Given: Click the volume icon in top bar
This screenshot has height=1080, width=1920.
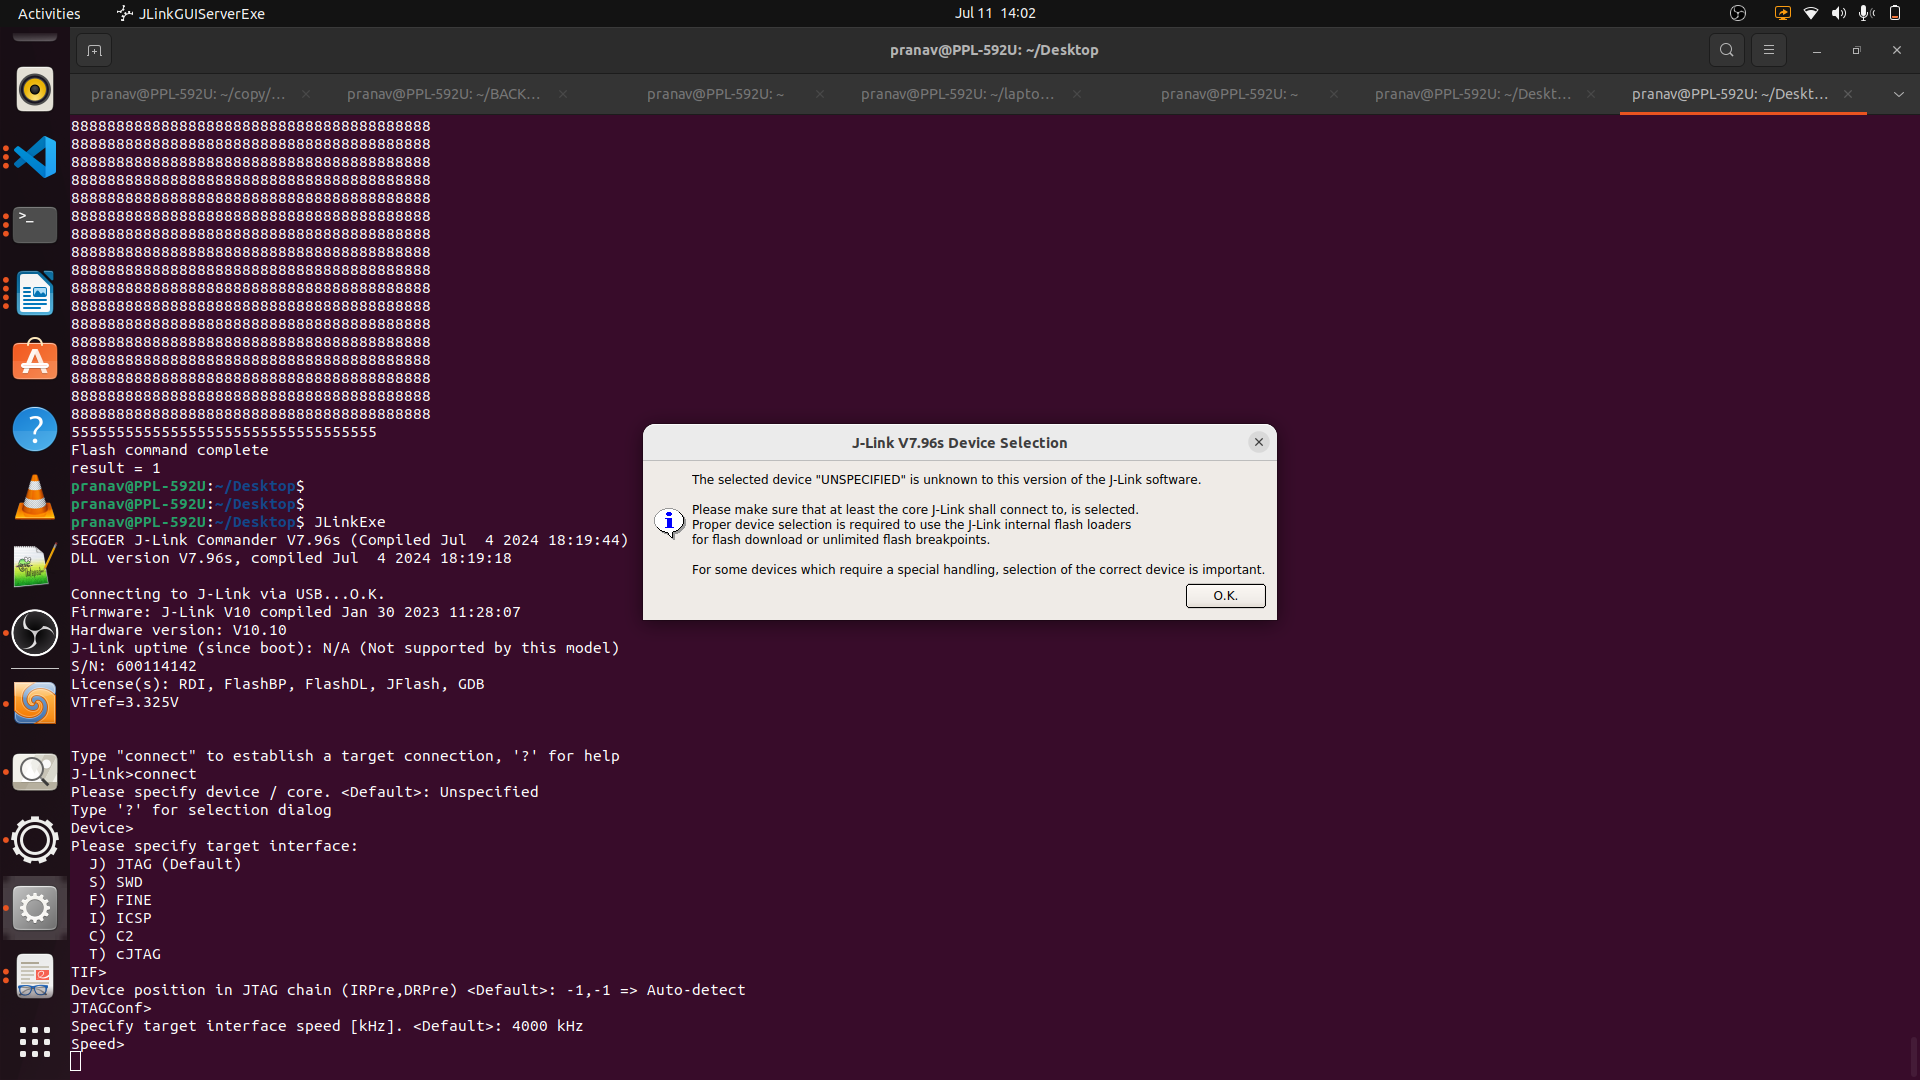Looking at the screenshot, I should point(1839,13).
